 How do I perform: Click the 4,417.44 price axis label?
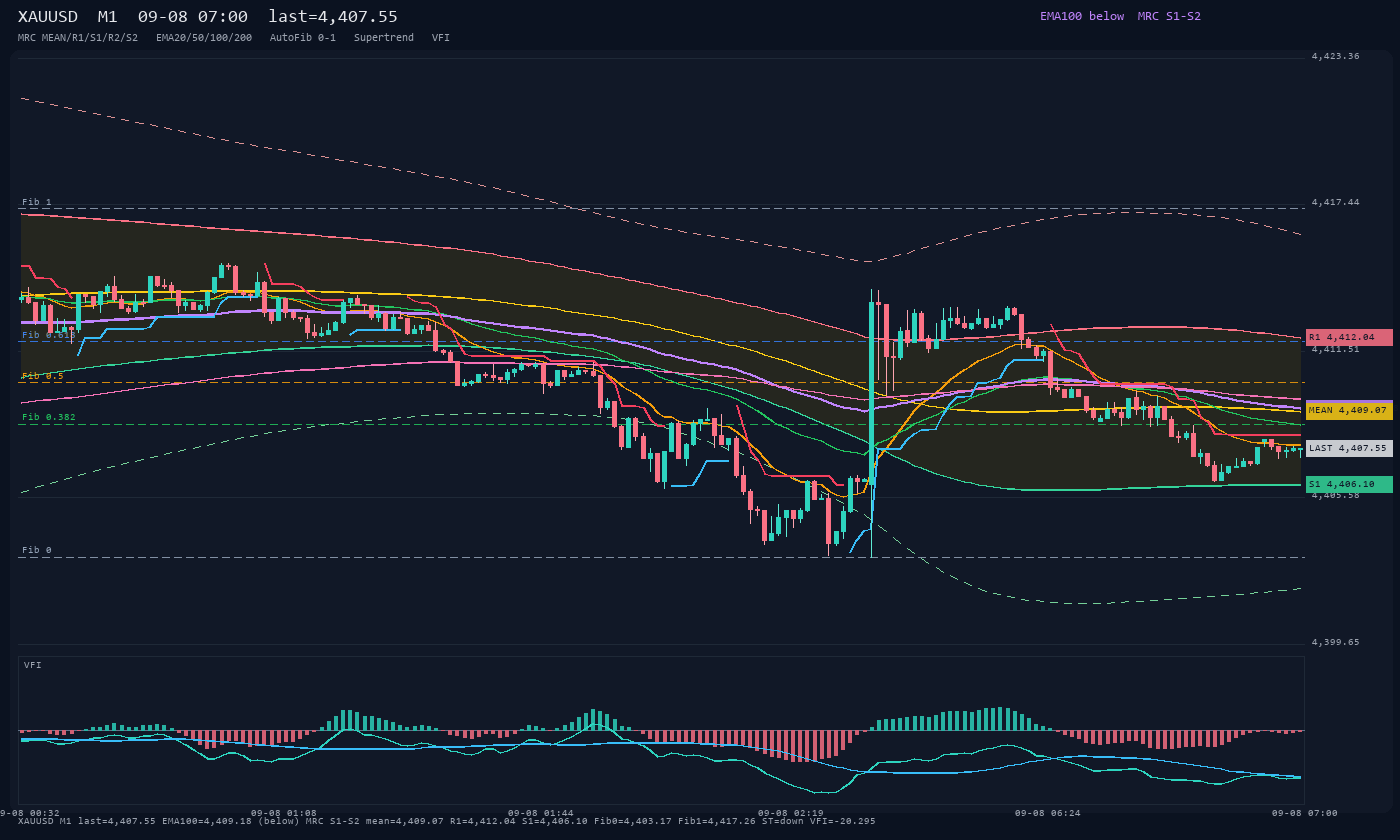(1335, 202)
